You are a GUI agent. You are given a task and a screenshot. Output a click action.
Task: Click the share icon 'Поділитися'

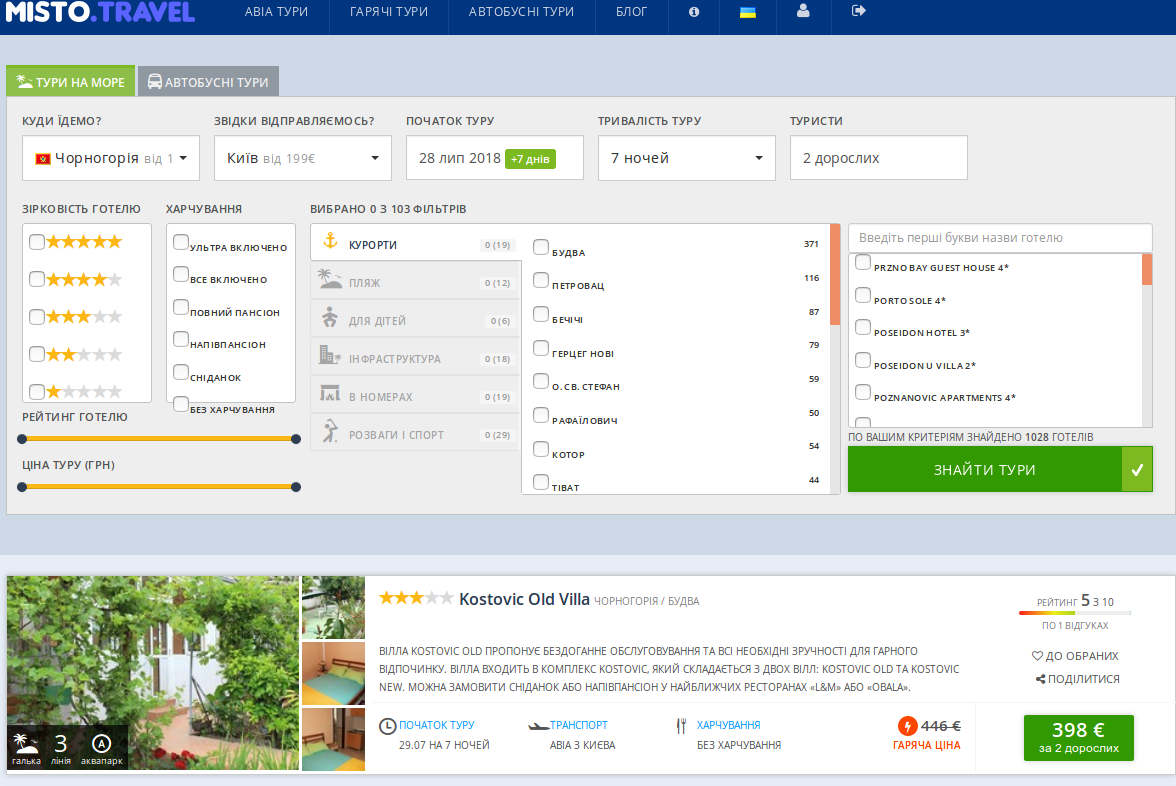(x=1041, y=679)
